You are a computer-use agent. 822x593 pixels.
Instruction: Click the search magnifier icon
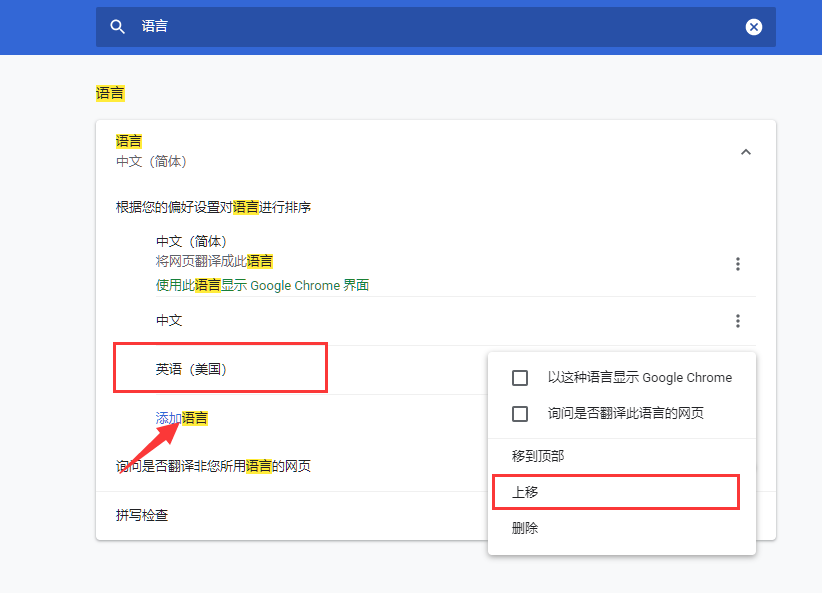[117, 27]
